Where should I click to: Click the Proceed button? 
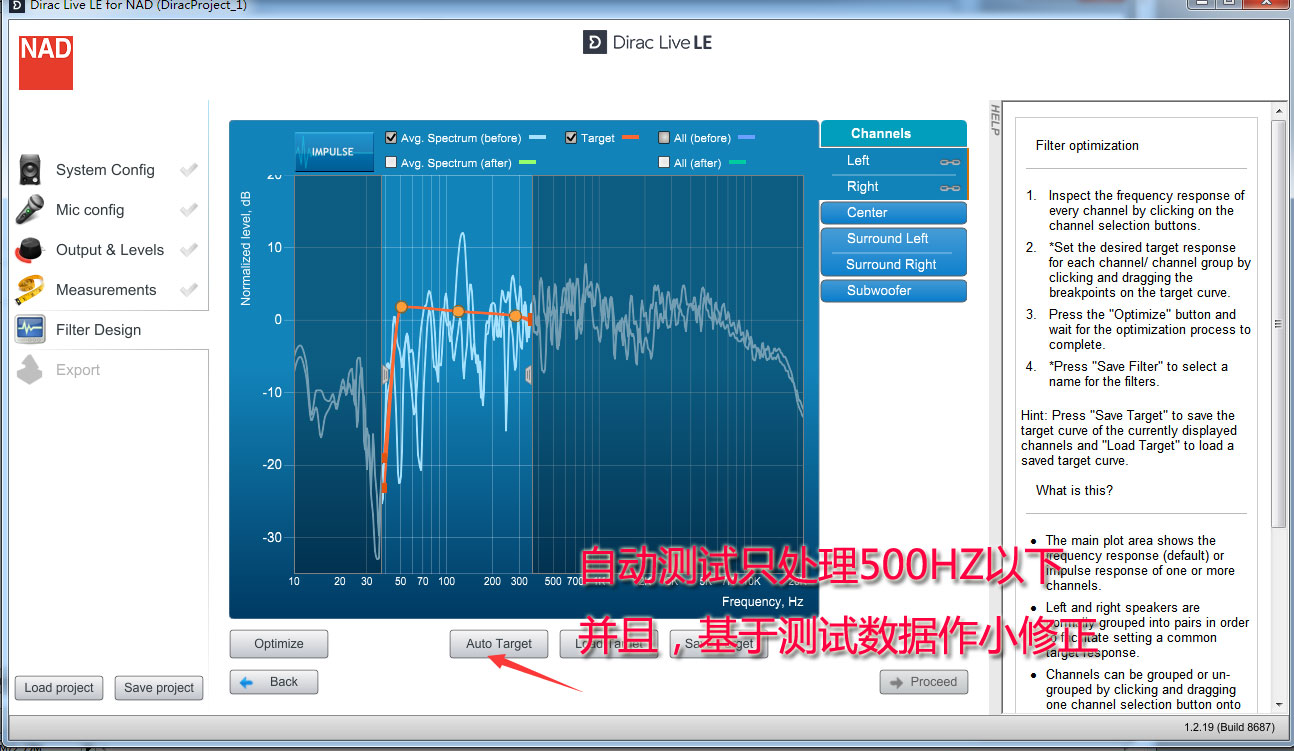click(924, 682)
